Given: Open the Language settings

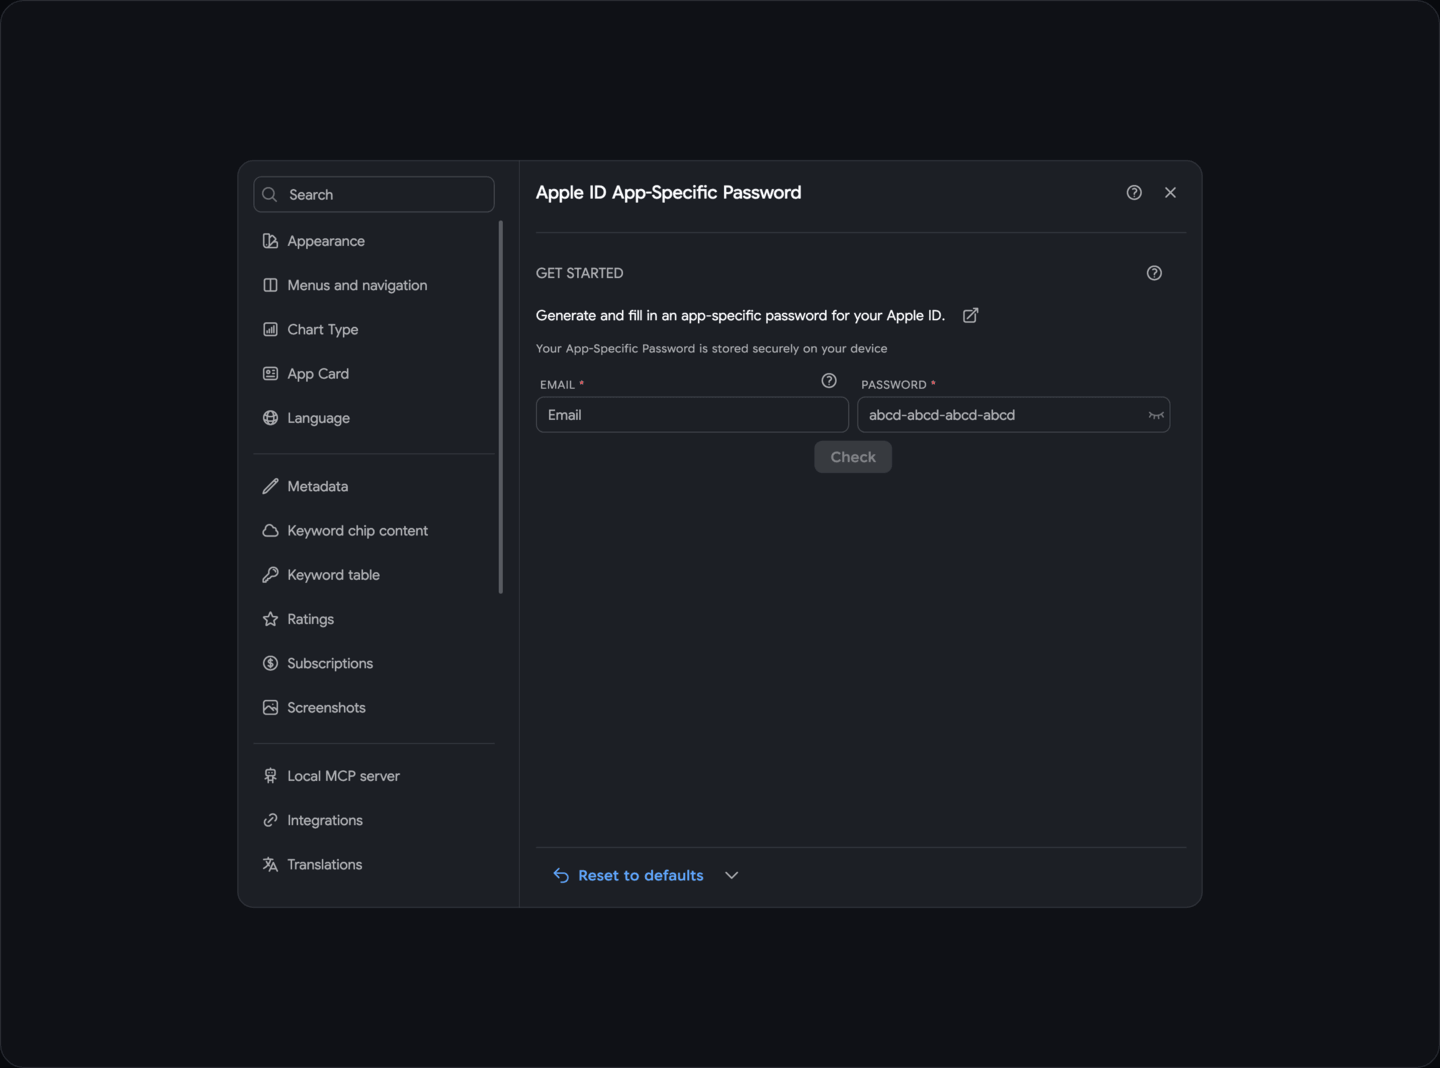Looking at the screenshot, I should (x=374, y=418).
